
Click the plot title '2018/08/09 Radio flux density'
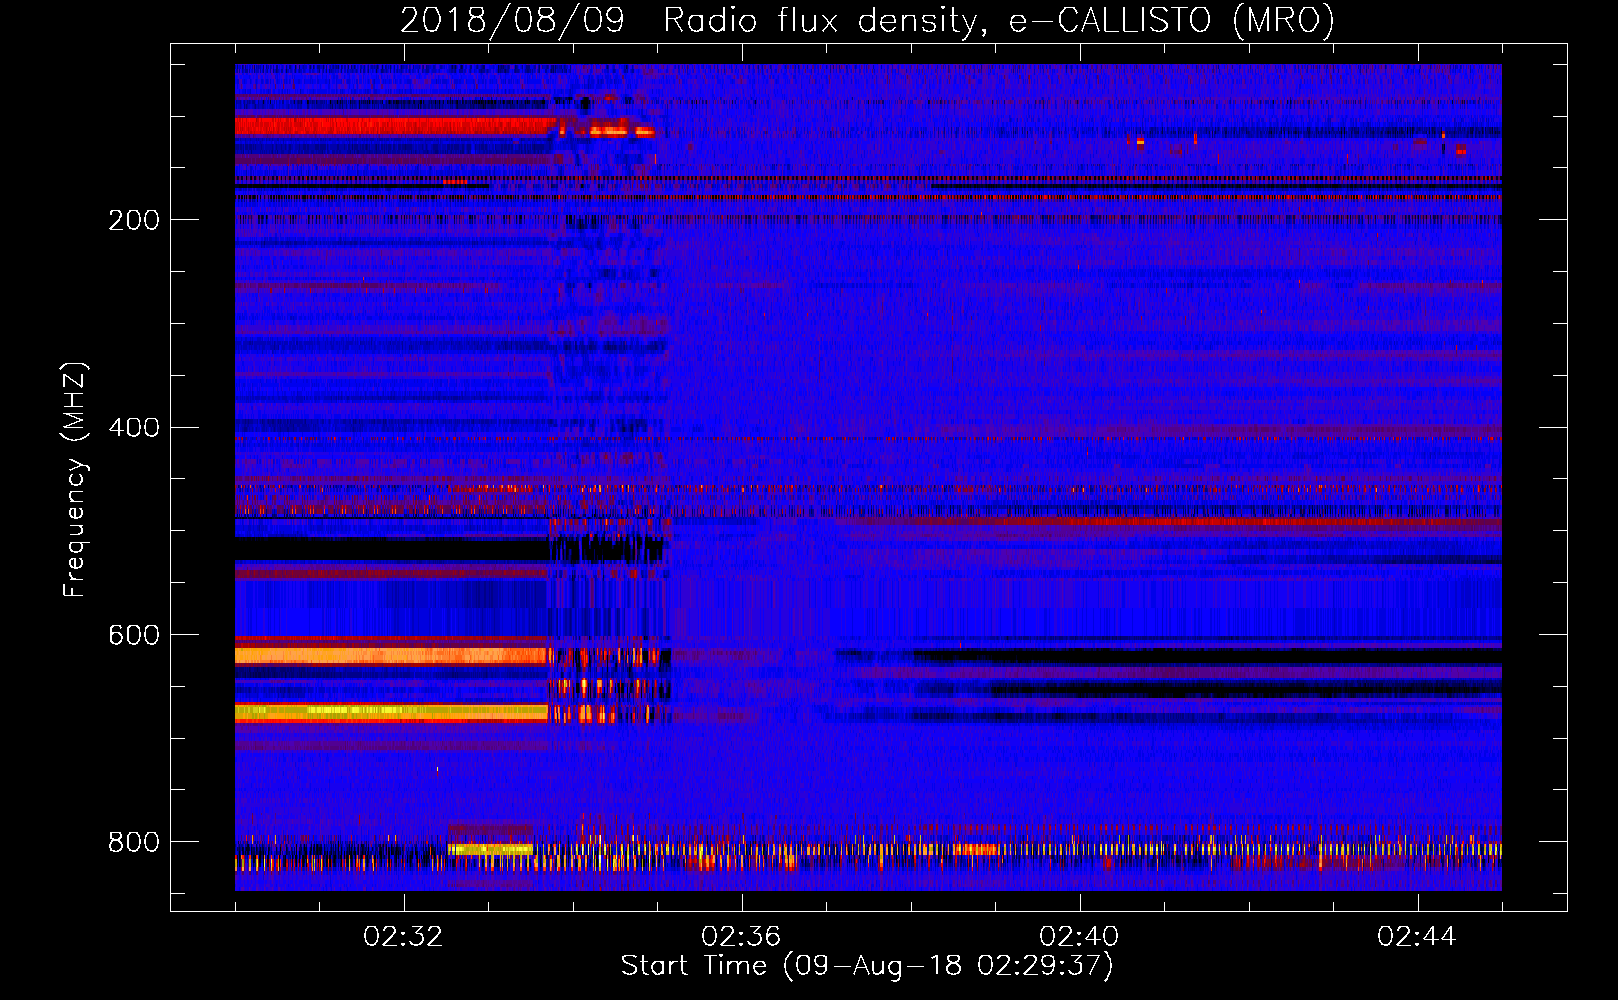pos(867,21)
